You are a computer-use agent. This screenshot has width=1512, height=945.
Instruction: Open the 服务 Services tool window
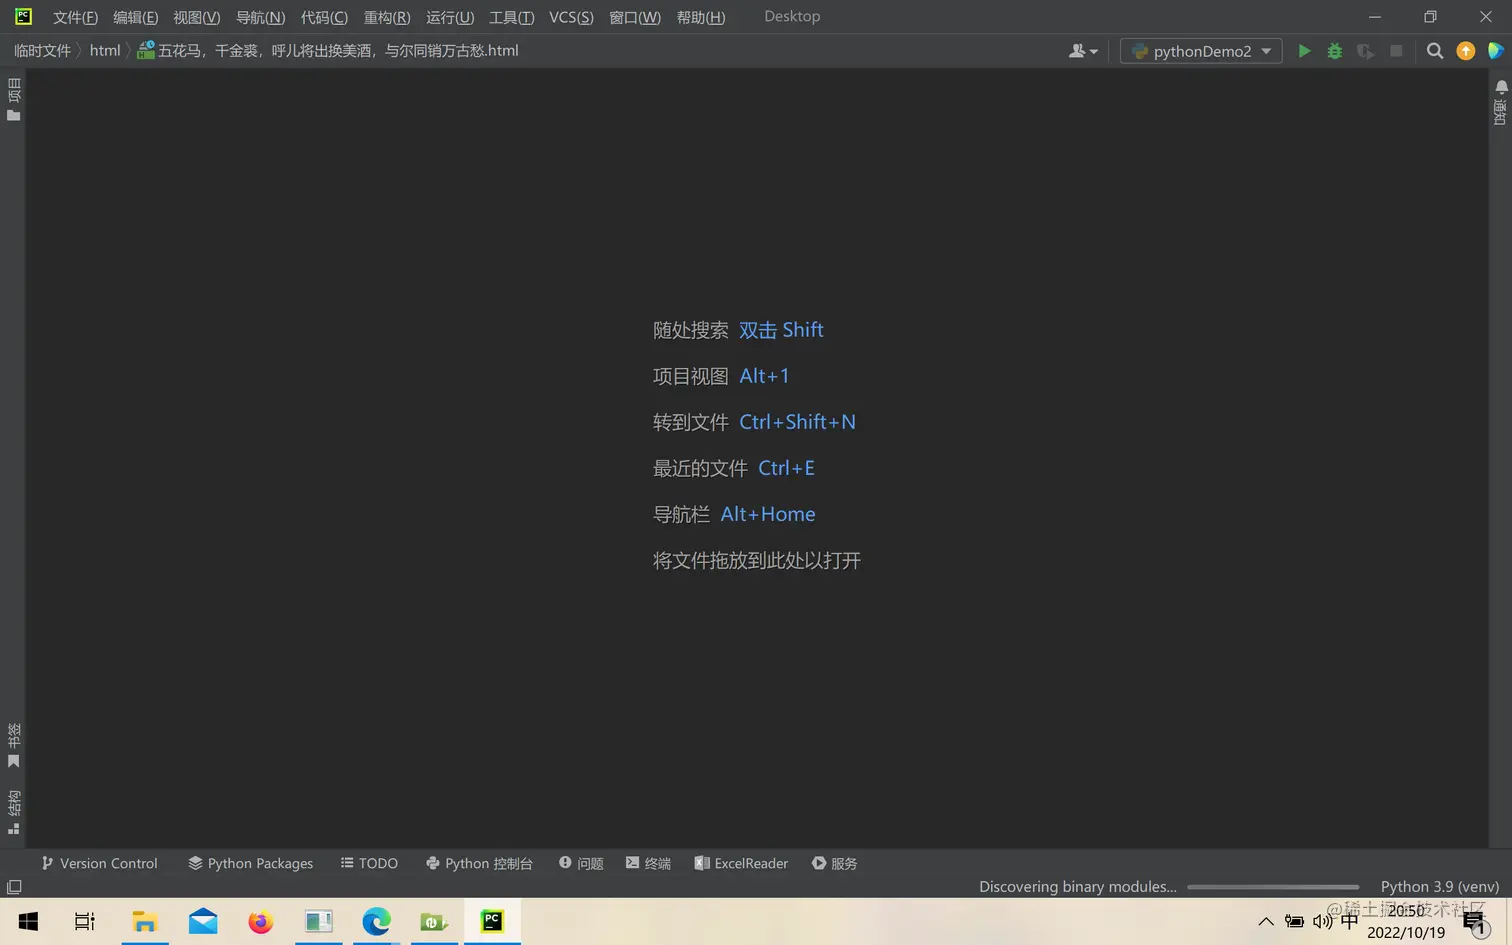[x=835, y=863]
